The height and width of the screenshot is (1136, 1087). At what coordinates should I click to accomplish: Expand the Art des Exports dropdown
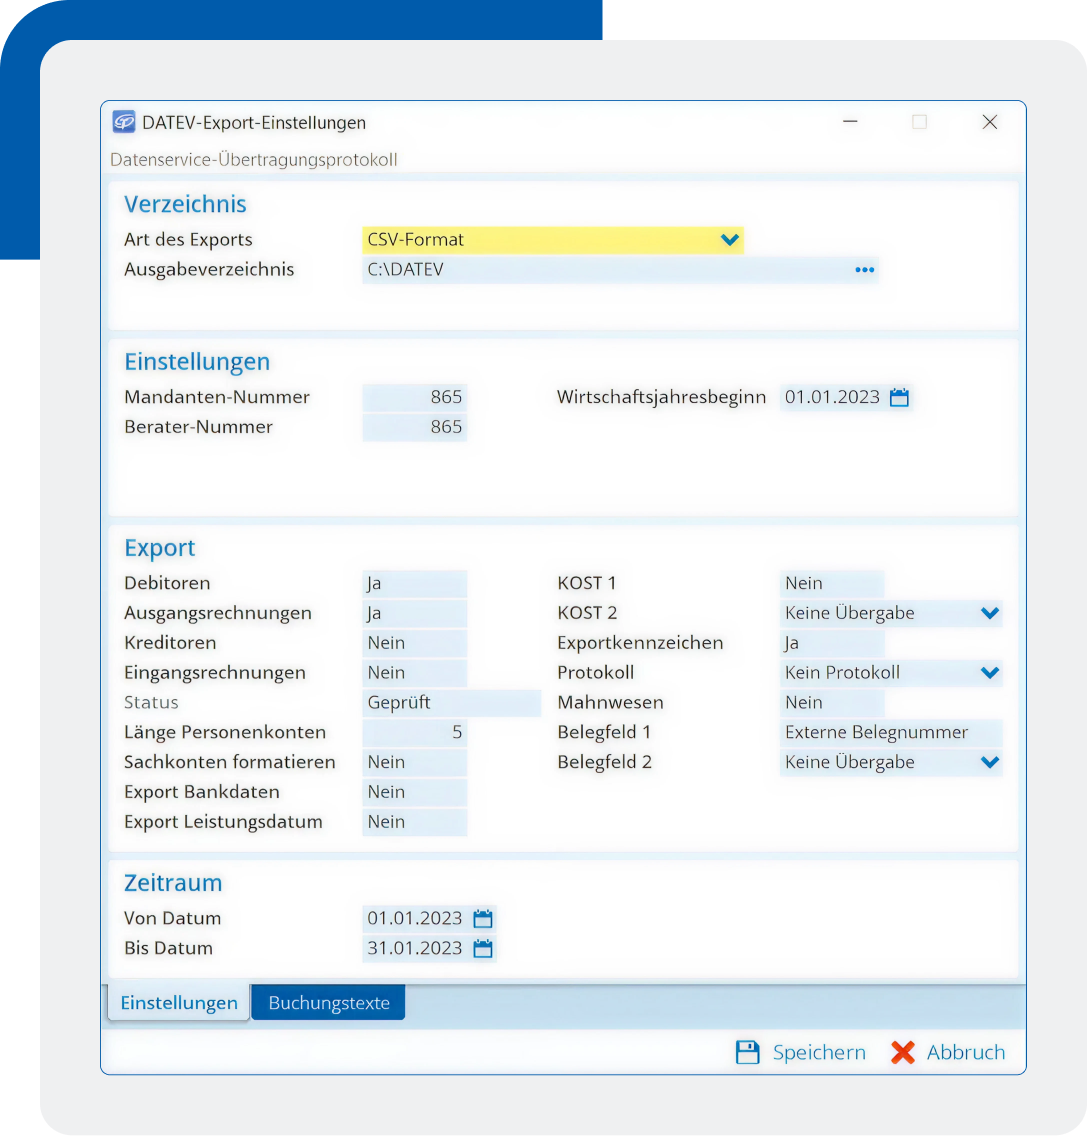click(x=730, y=240)
